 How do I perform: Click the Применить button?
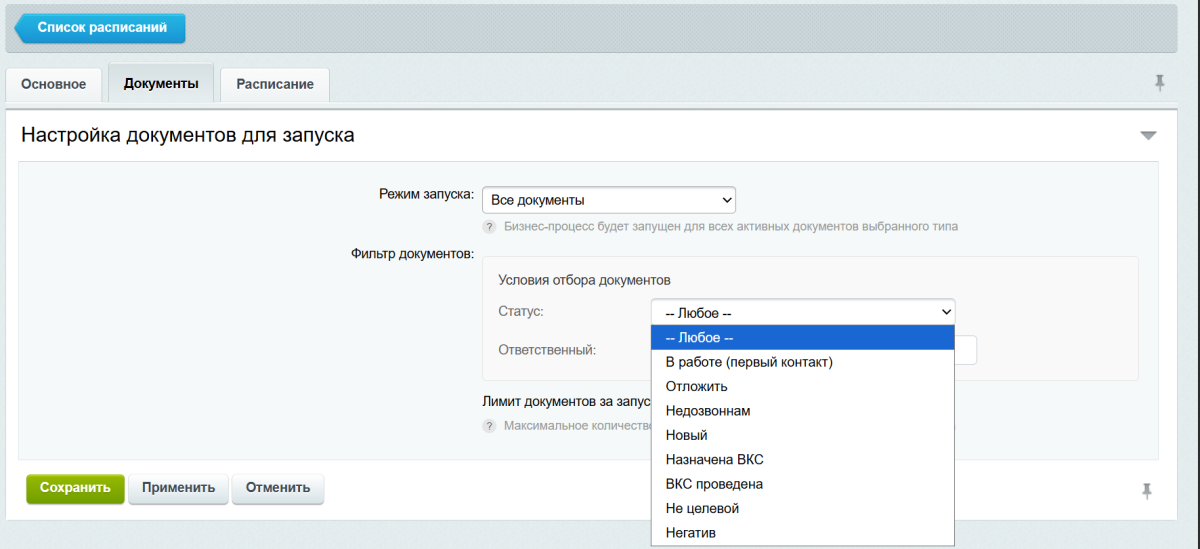click(x=179, y=489)
